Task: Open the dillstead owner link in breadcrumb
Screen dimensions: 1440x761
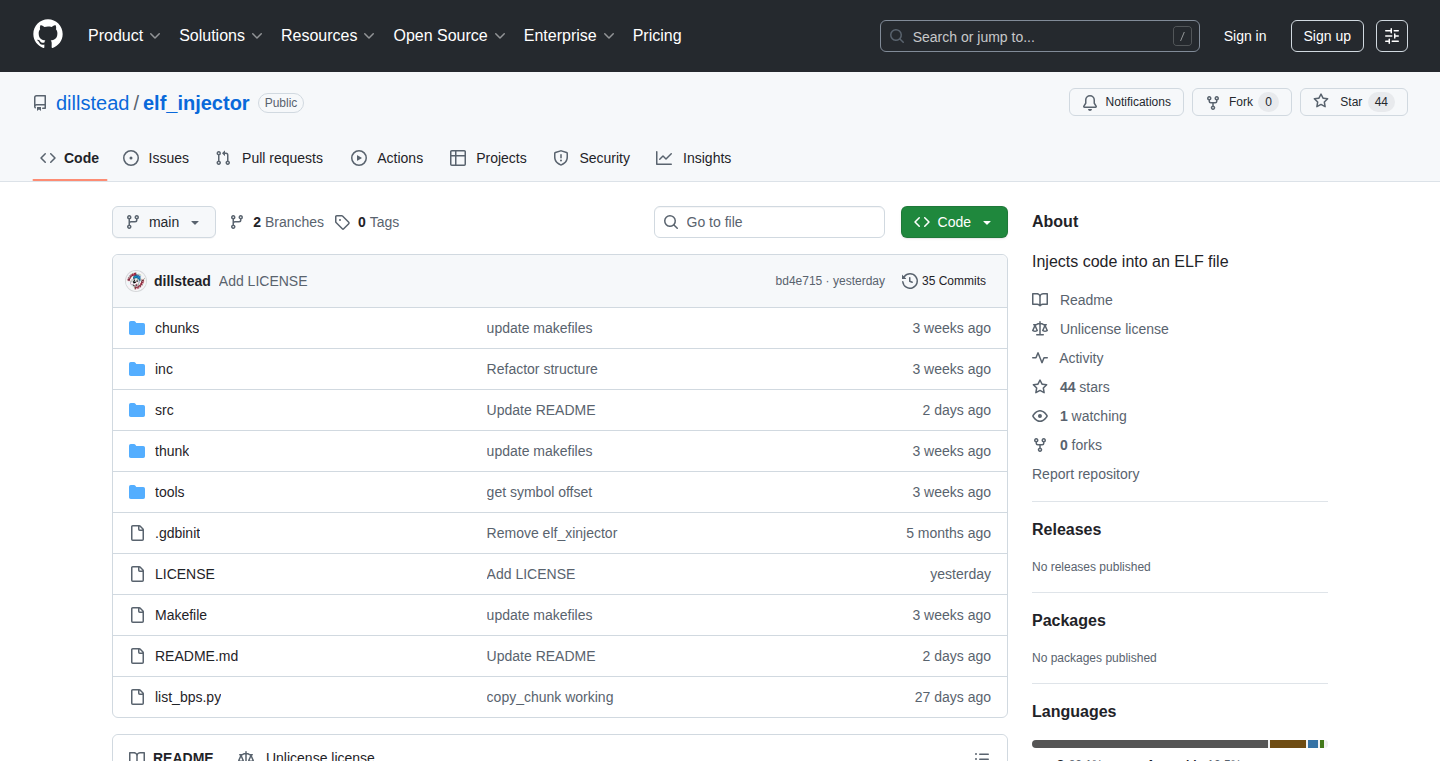Action: [92, 103]
